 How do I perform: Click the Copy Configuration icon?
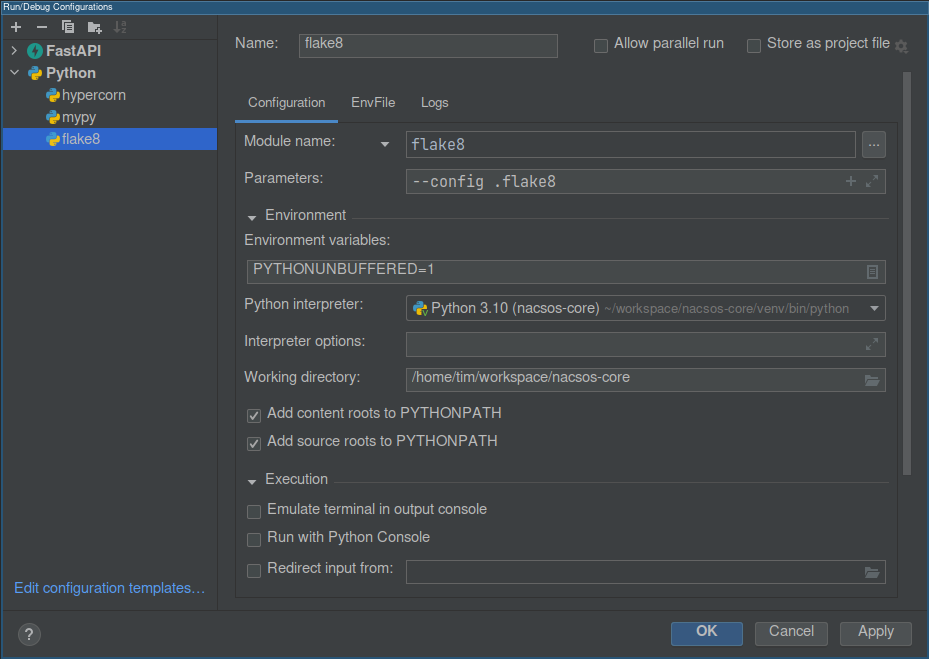click(68, 27)
